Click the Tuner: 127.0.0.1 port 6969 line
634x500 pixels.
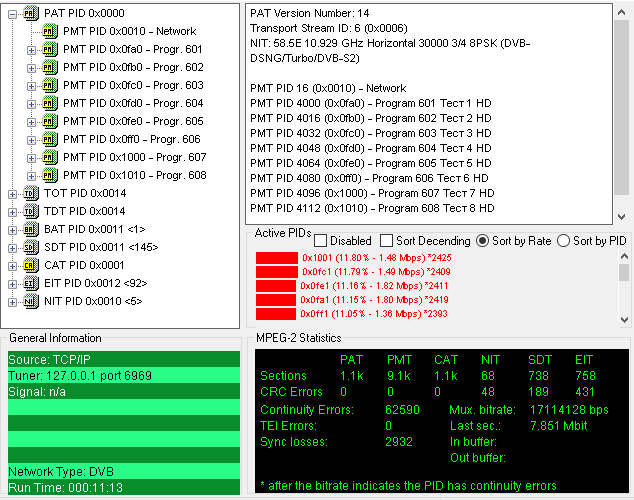[124, 376]
